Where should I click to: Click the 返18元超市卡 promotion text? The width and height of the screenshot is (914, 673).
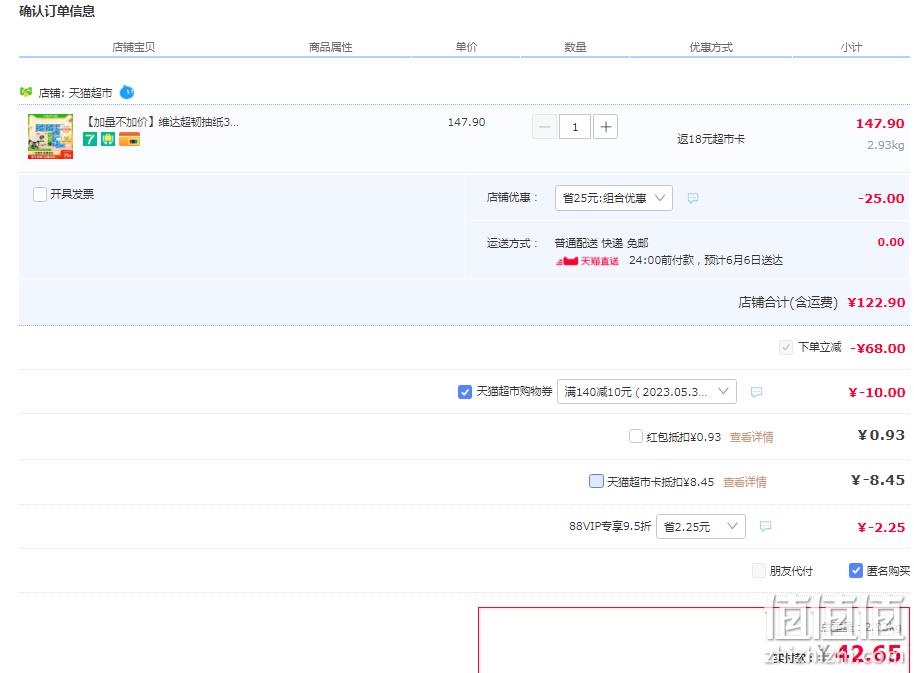[x=711, y=139]
